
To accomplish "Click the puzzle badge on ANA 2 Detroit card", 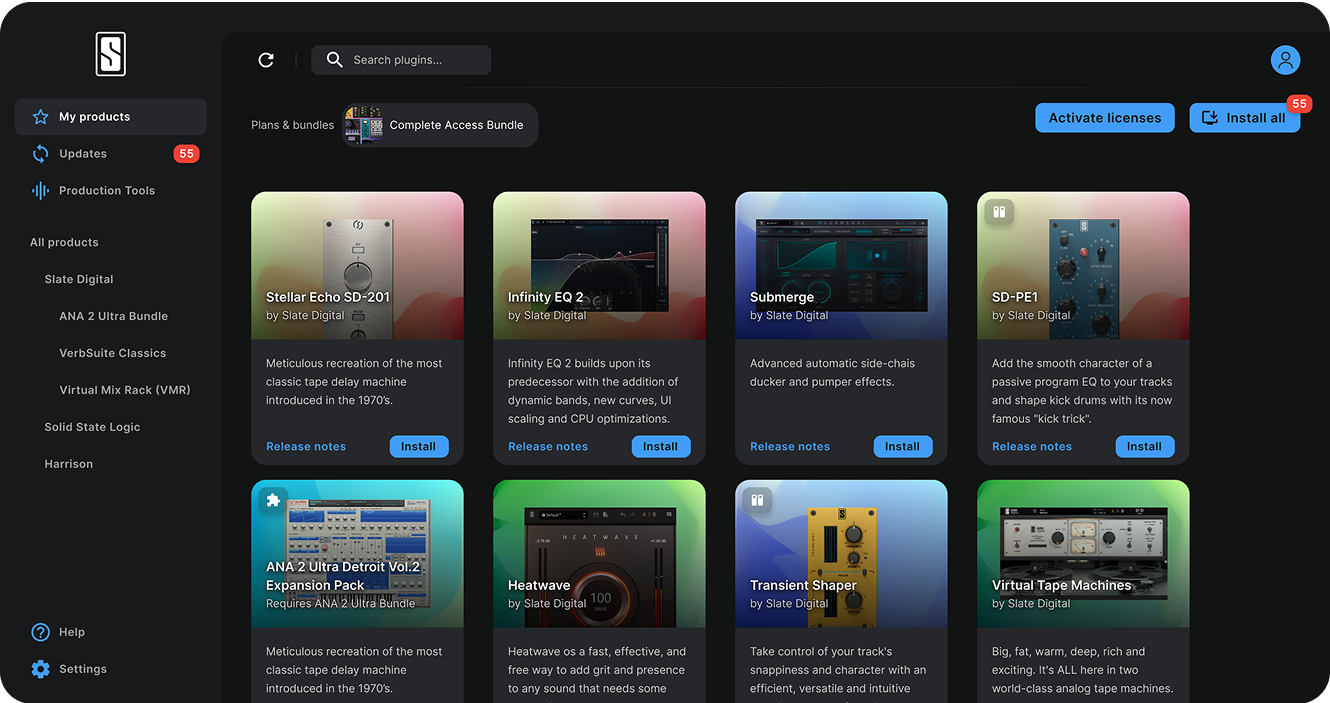I will pyautogui.click(x=272, y=500).
